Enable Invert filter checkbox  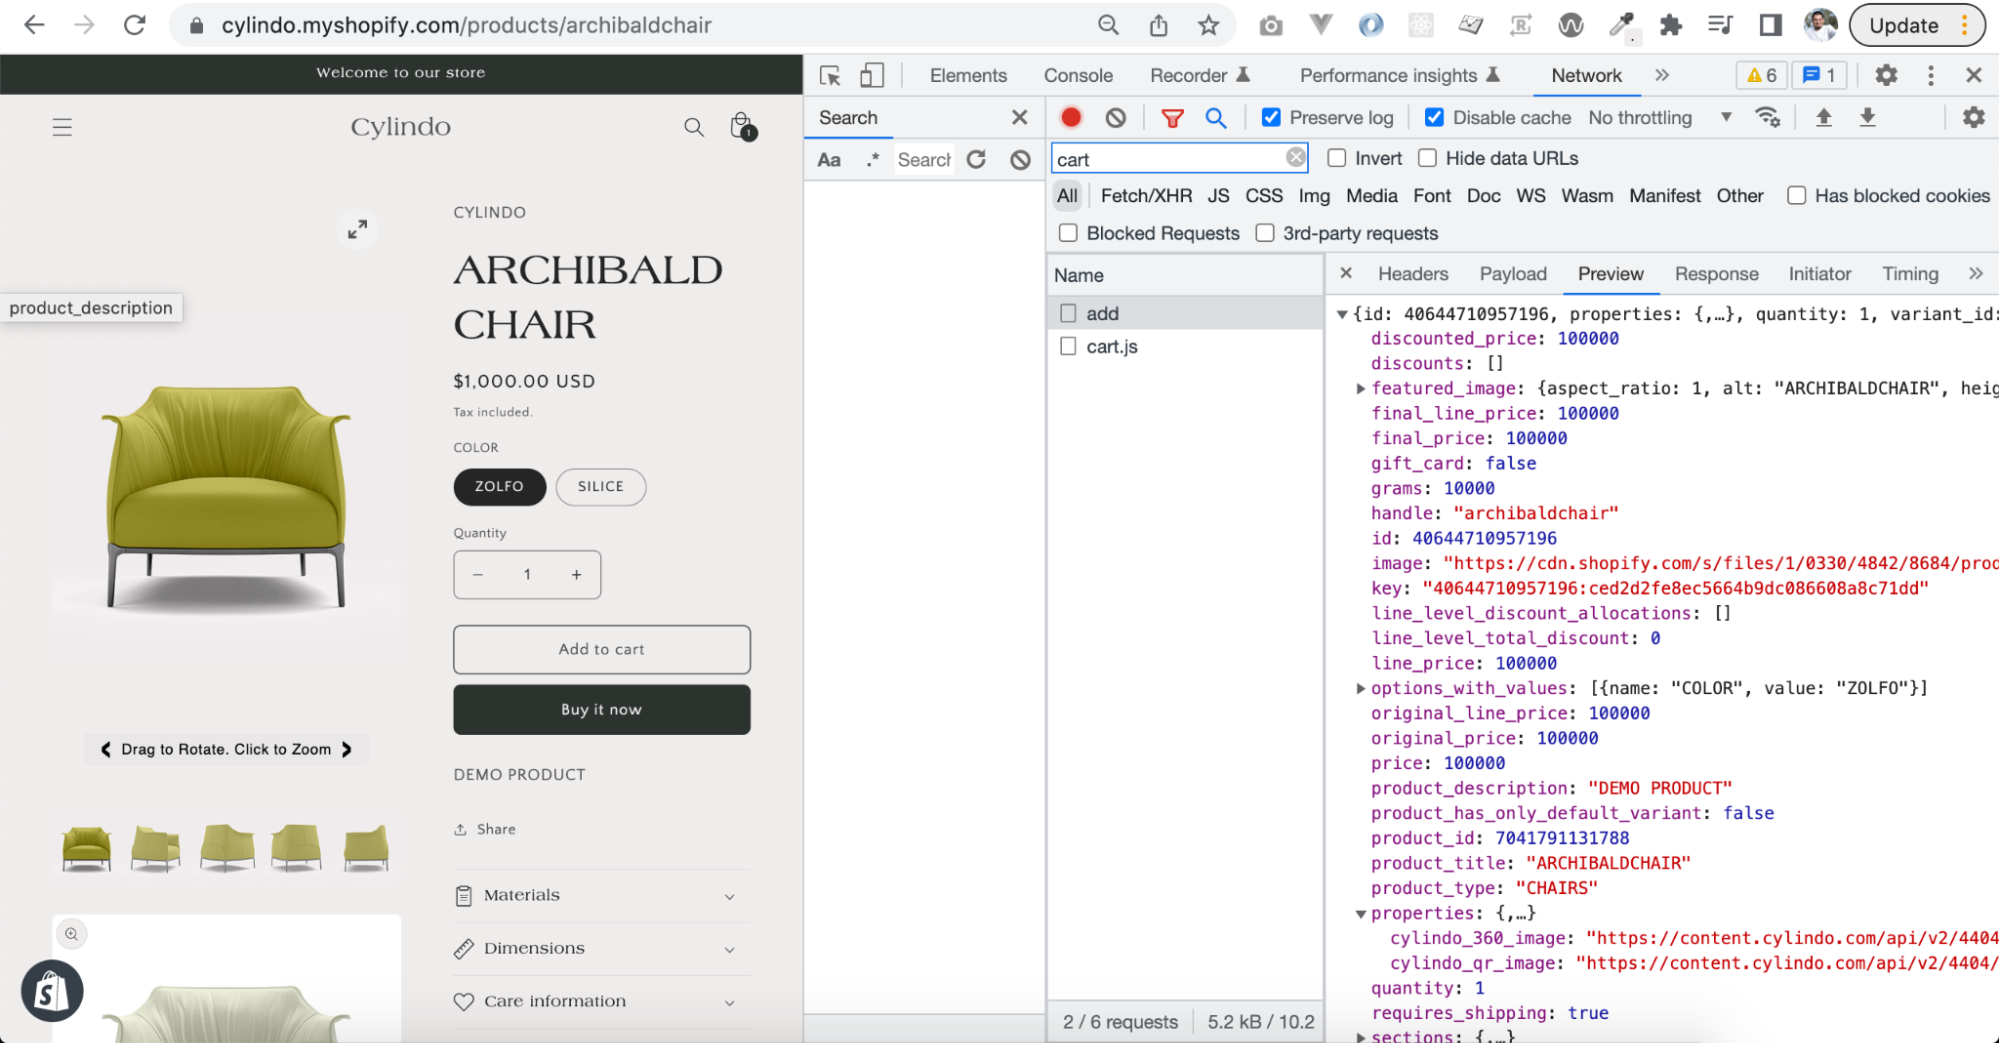(1337, 158)
